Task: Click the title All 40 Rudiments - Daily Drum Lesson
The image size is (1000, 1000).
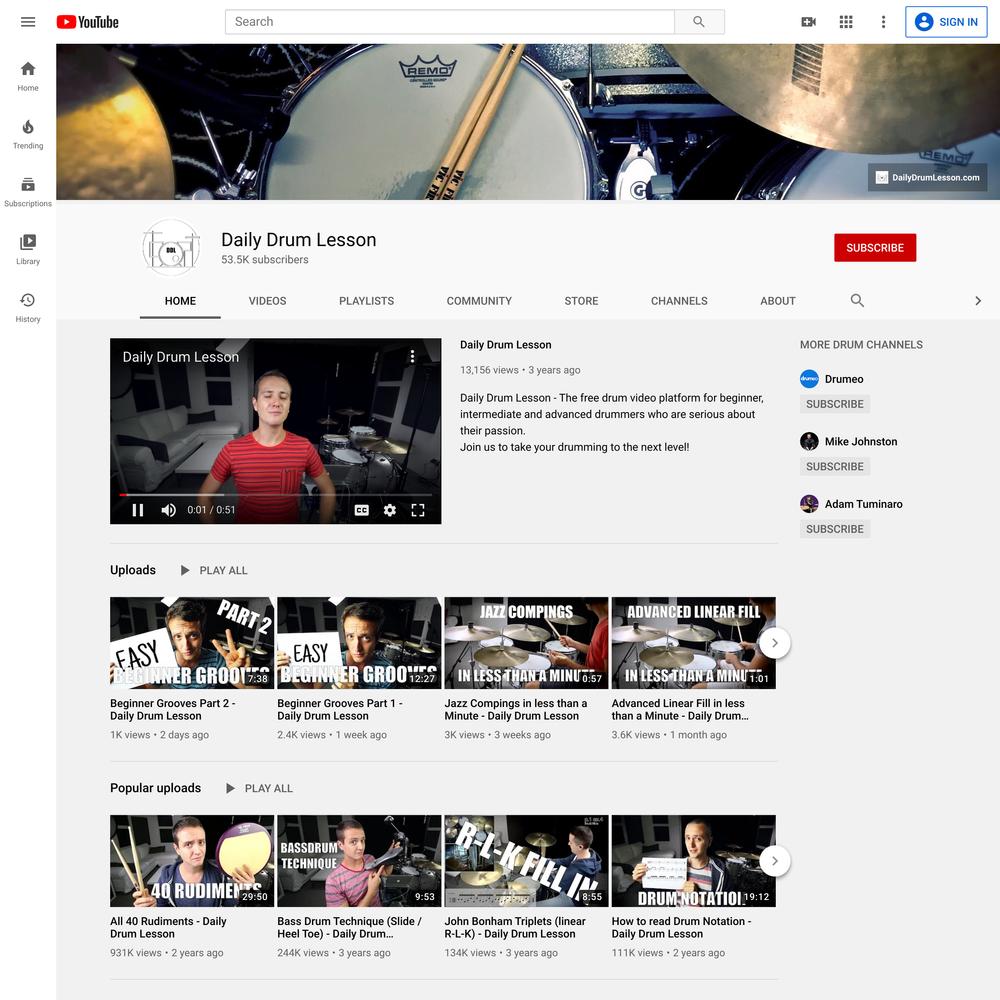Action: coord(168,927)
